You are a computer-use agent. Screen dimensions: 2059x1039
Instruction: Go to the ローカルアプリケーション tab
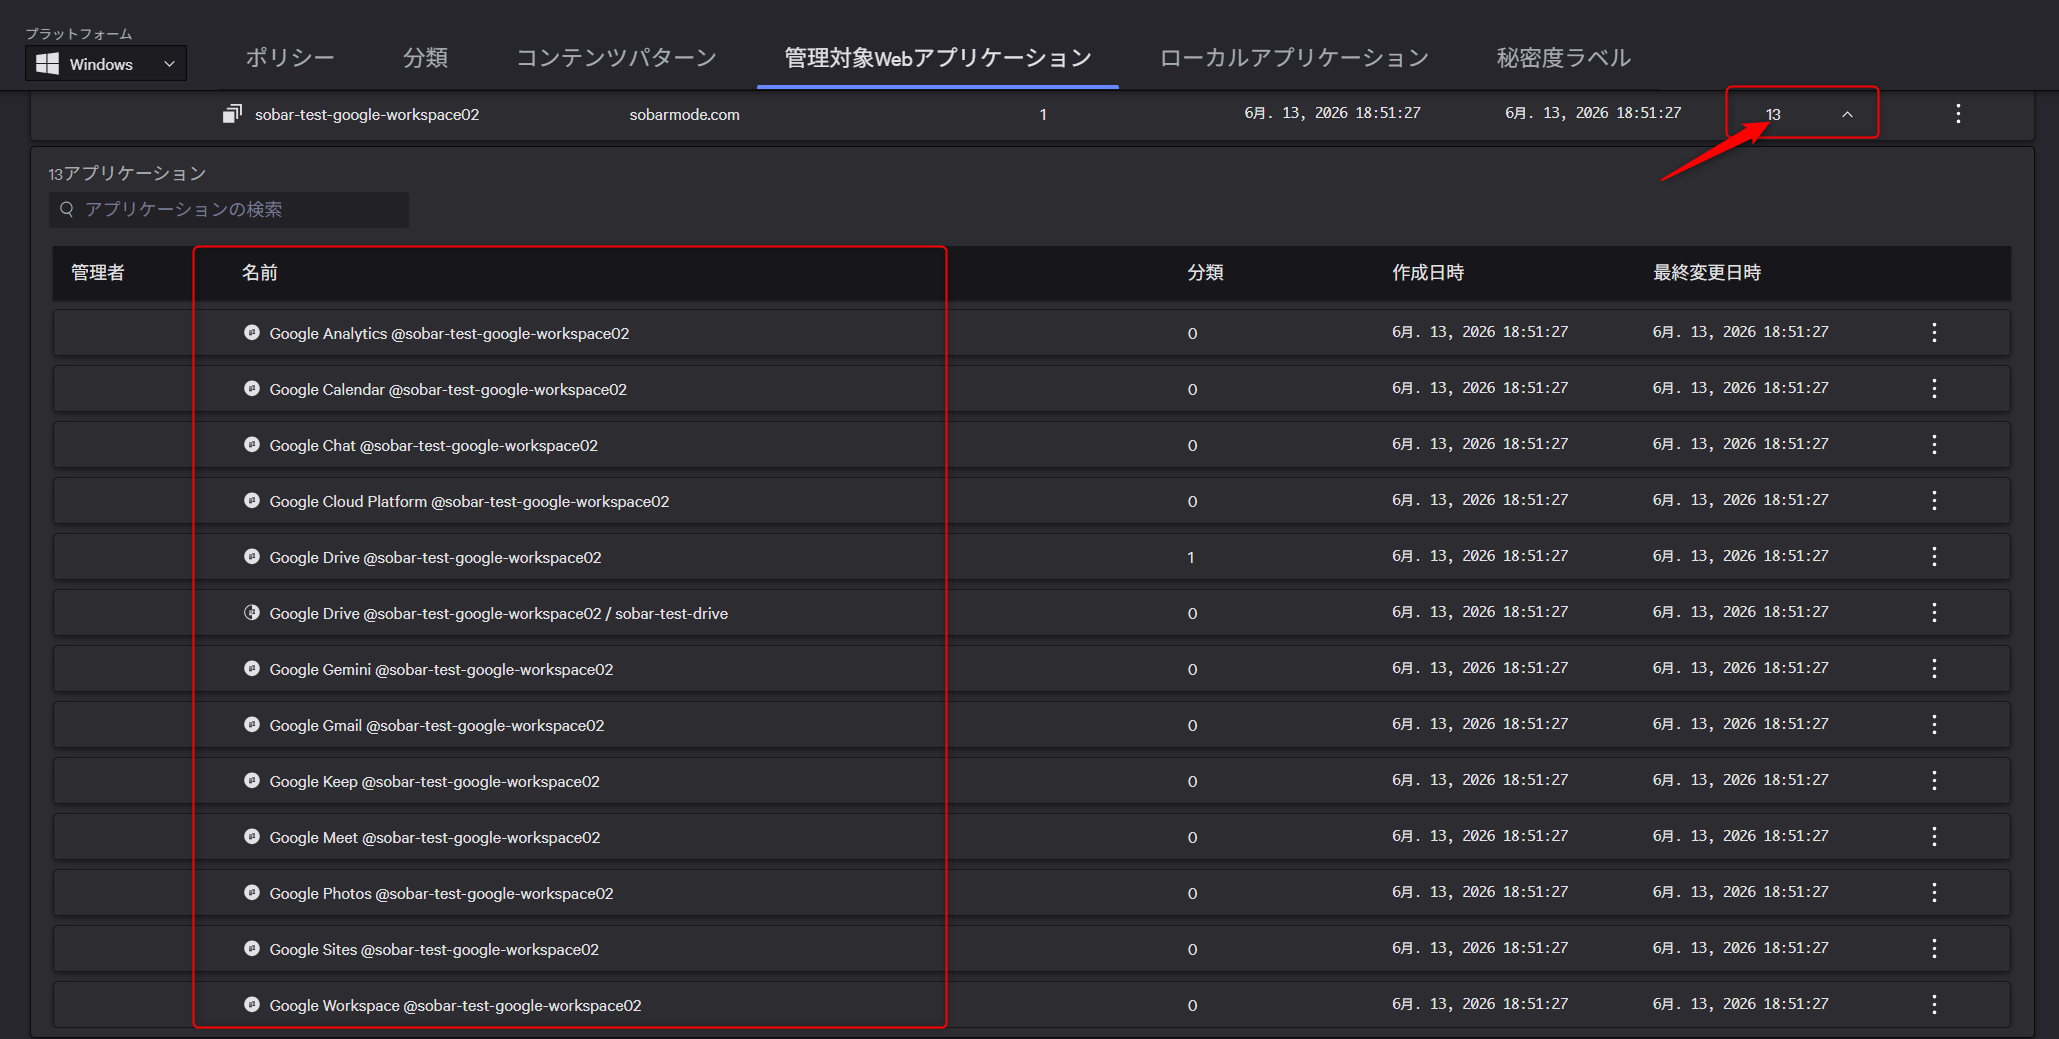click(x=1294, y=58)
